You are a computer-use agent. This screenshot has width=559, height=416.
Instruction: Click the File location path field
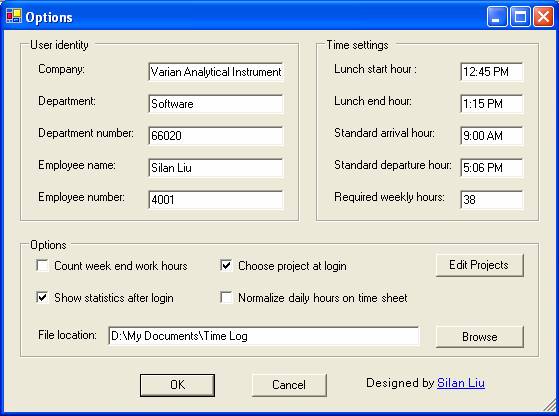(x=264, y=336)
